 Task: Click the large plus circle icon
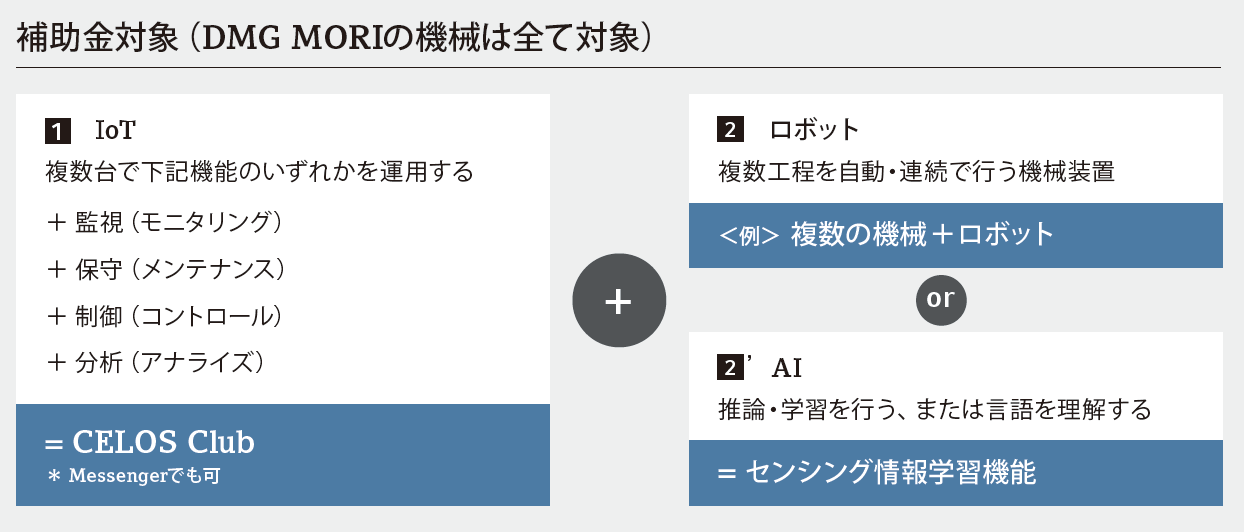tap(619, 301)
